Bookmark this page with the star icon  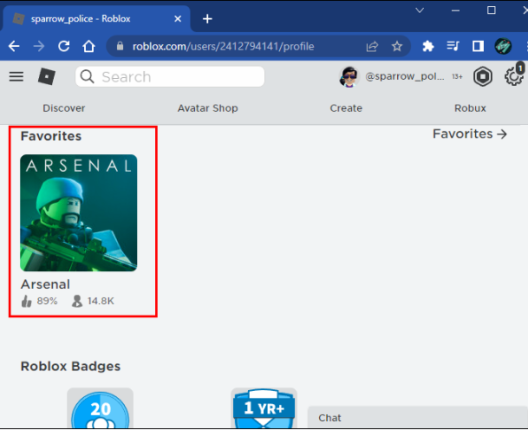point(397,46)
